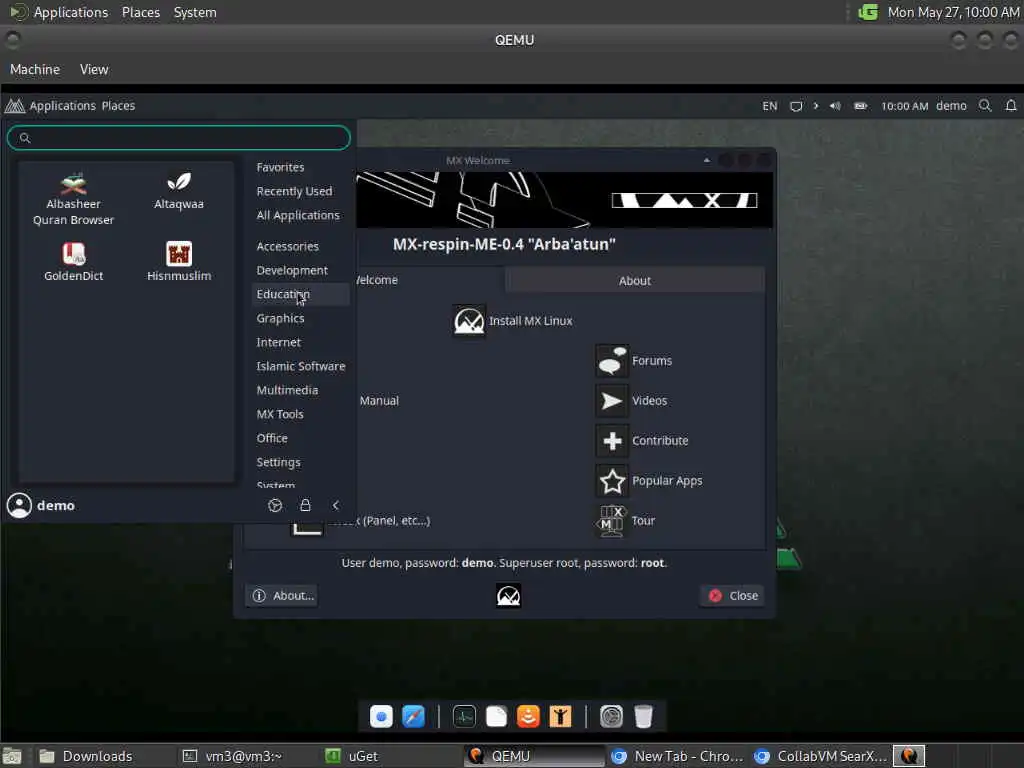Open Hisnmuslim application
The height and width of the screenshot is (768, 1024).
[x=178, y=261]
